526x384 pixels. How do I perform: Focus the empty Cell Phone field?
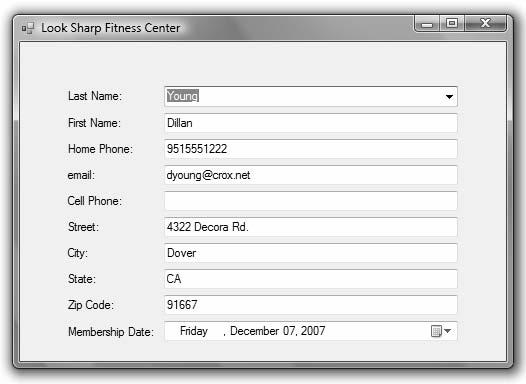[x=311, y=201]
